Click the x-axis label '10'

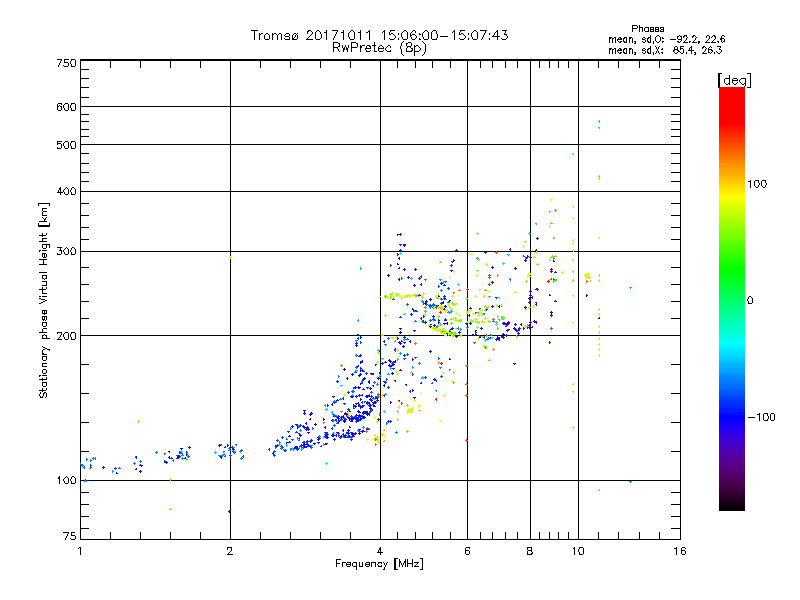[x=578, y=551]
